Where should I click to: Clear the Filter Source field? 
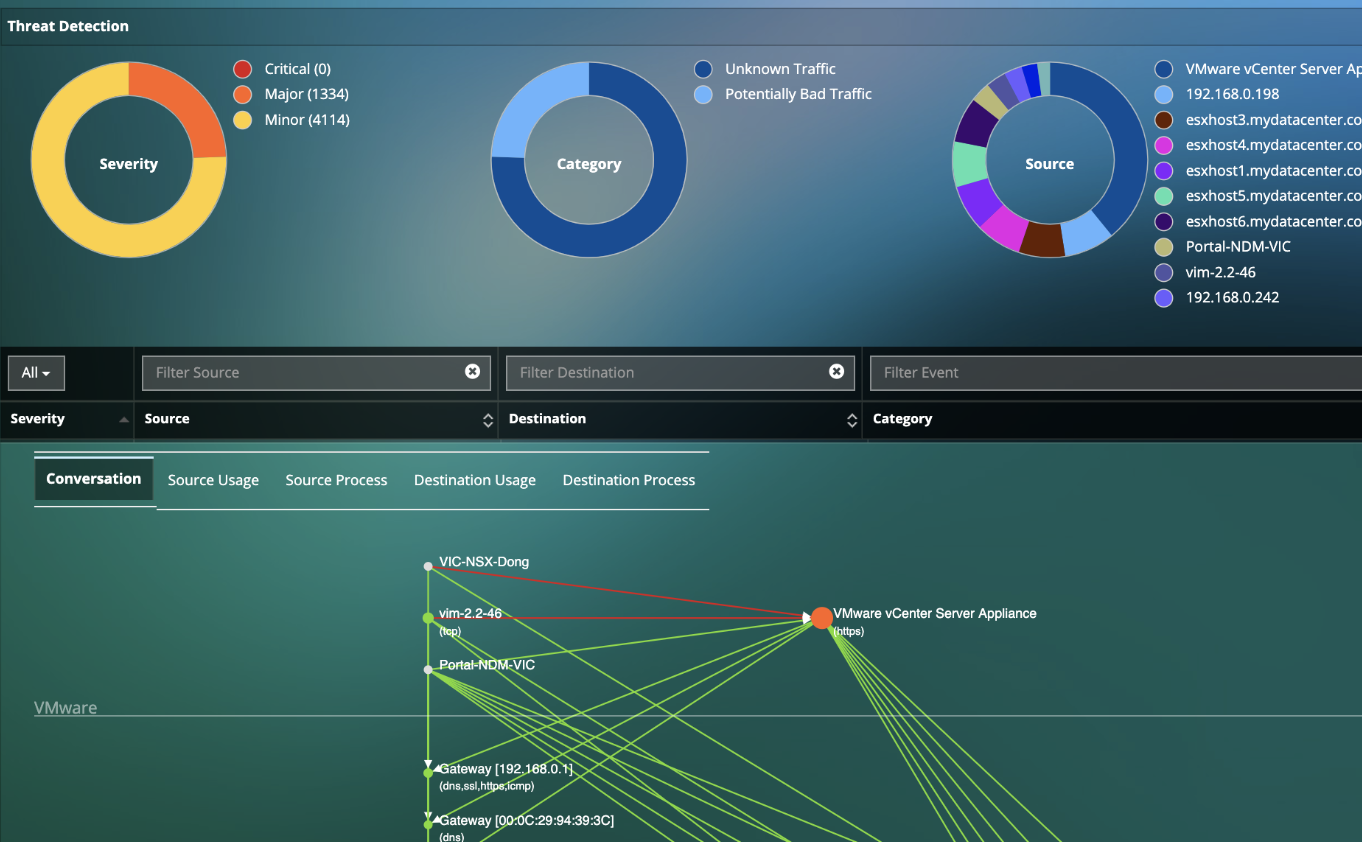(x=472, y=372)
